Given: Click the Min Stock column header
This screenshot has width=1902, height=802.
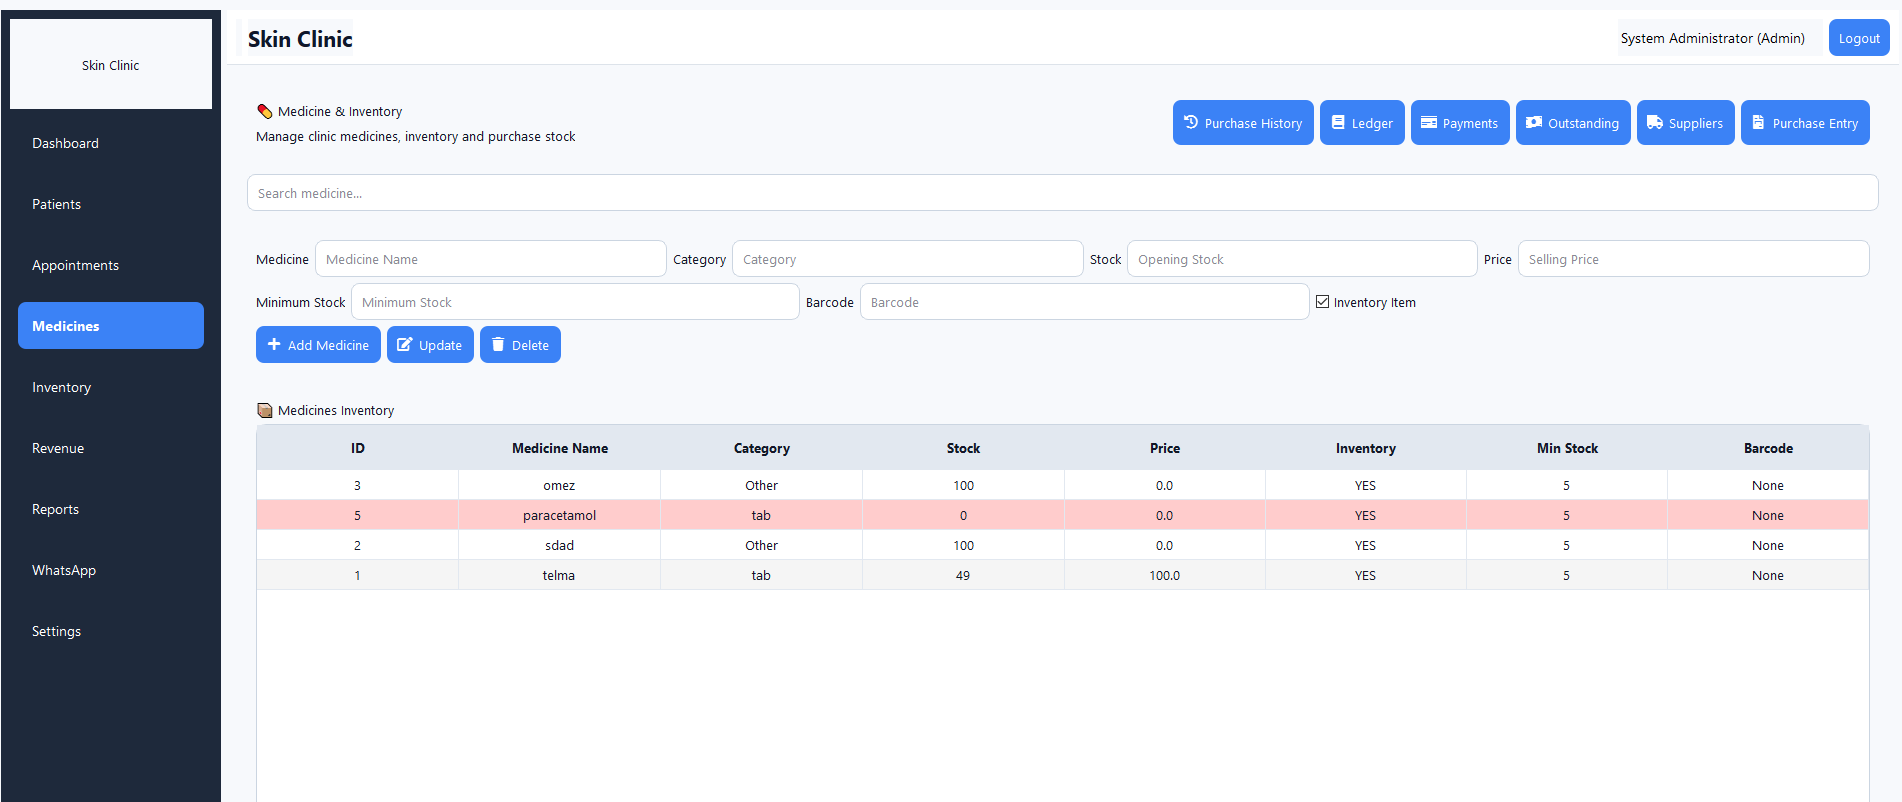Looking at the screenshot, I should click(x=1567, y=448).
